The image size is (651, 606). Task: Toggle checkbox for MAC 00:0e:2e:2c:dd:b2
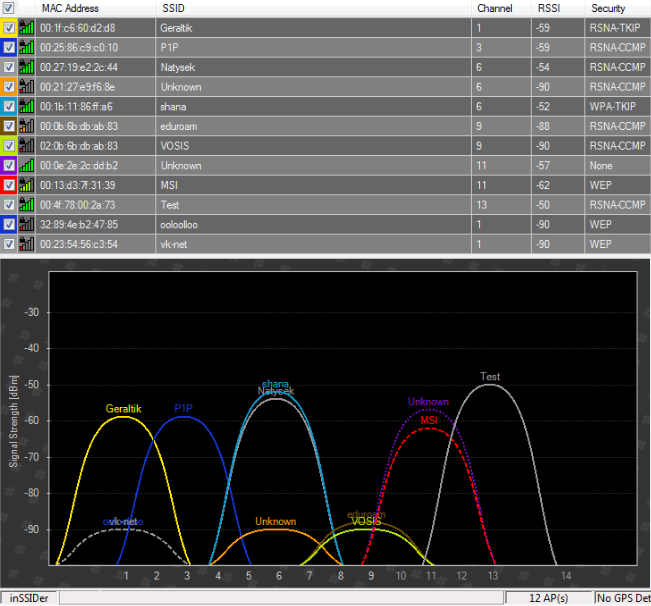pyautogui.click(x=9, y=166)
